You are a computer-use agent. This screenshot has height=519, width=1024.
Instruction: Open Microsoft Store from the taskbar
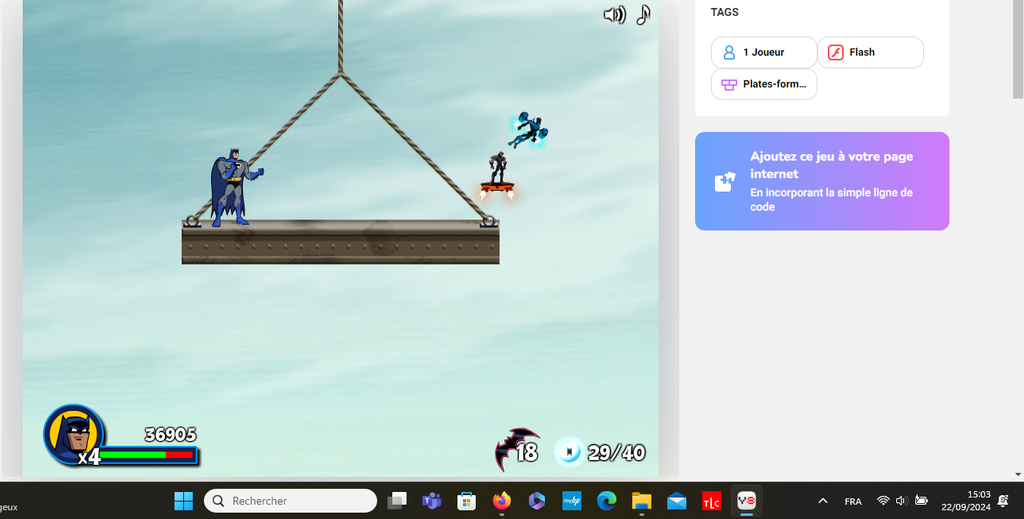[466, 500]
